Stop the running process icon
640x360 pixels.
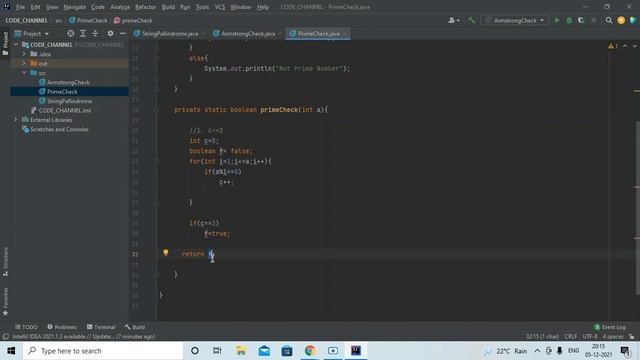[593, 20]
